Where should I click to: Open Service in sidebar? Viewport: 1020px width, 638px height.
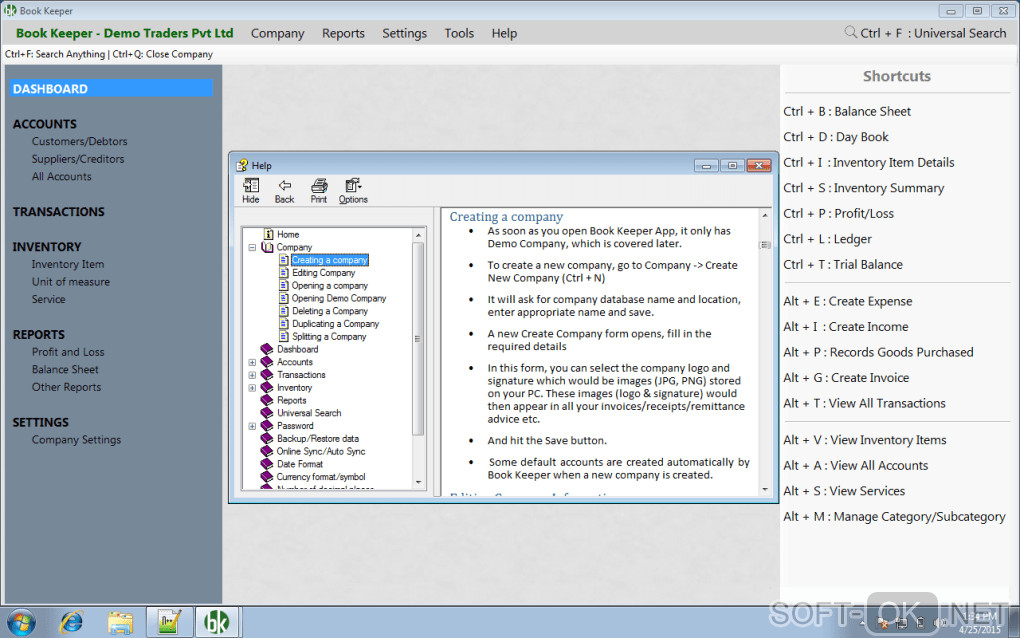[48, 299]
